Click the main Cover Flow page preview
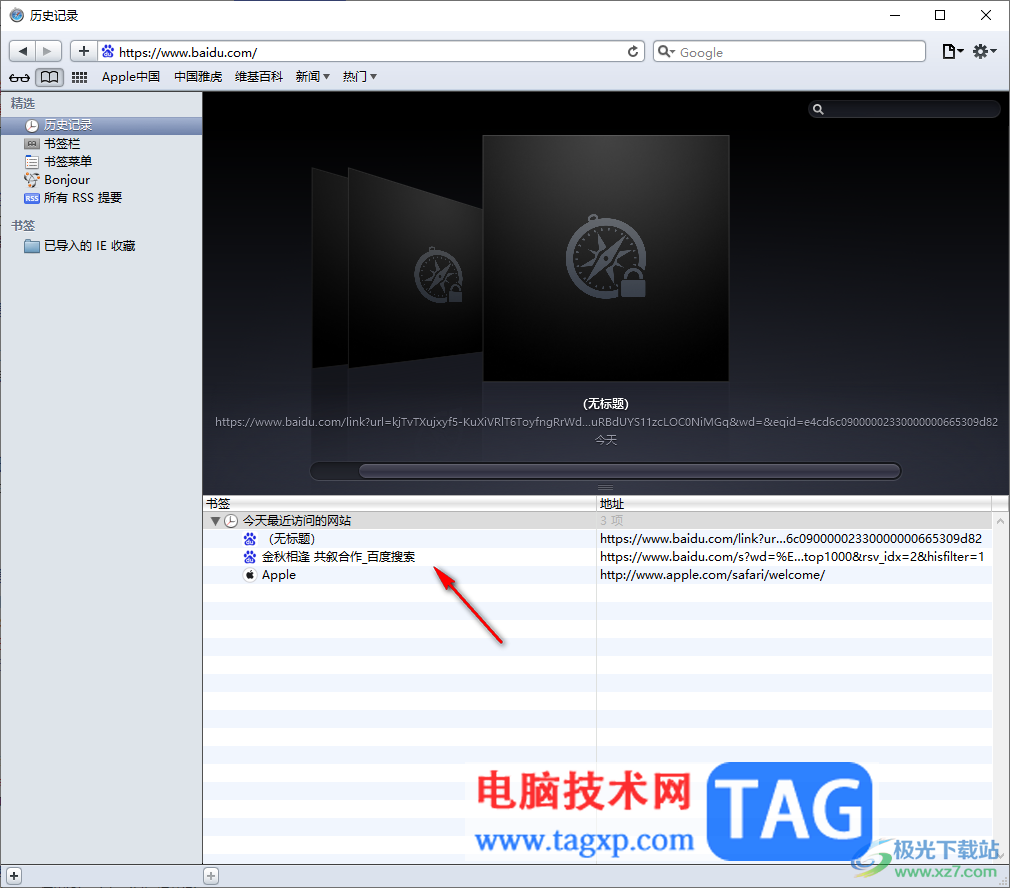The width and height of the screenshot is (1010, 888). (x=605, y=258)
